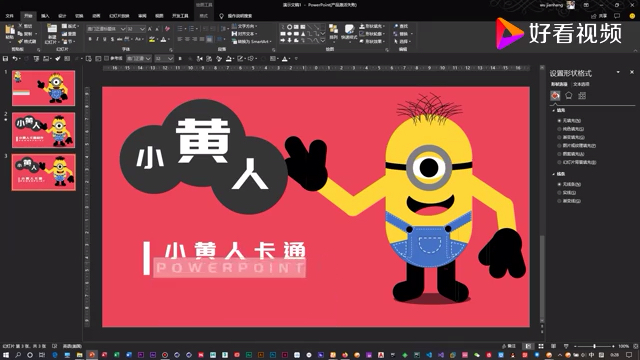This screenshot has width=640, height=360.
Task: Toggle underline formatting
Action: (x=105, y=39)
